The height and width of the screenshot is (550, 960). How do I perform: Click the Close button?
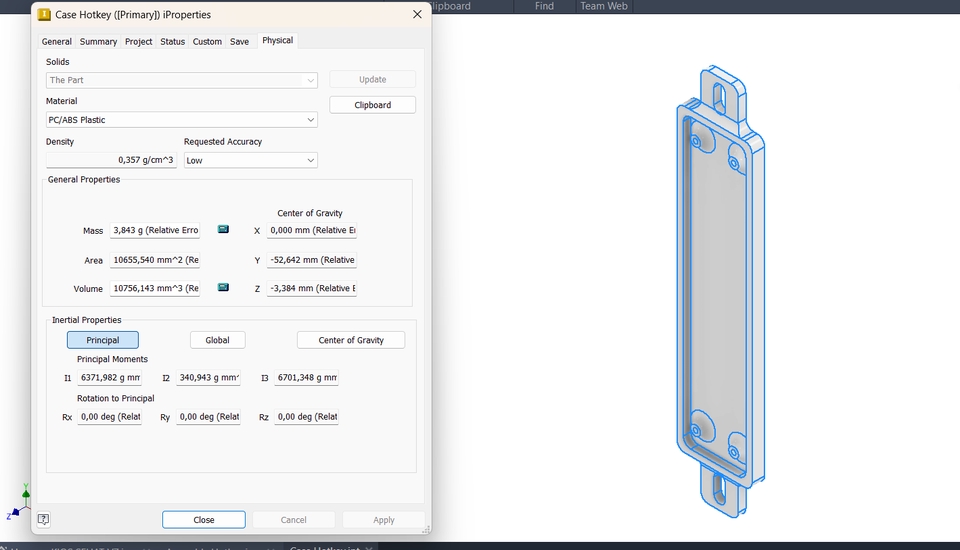tap(204, 519)
